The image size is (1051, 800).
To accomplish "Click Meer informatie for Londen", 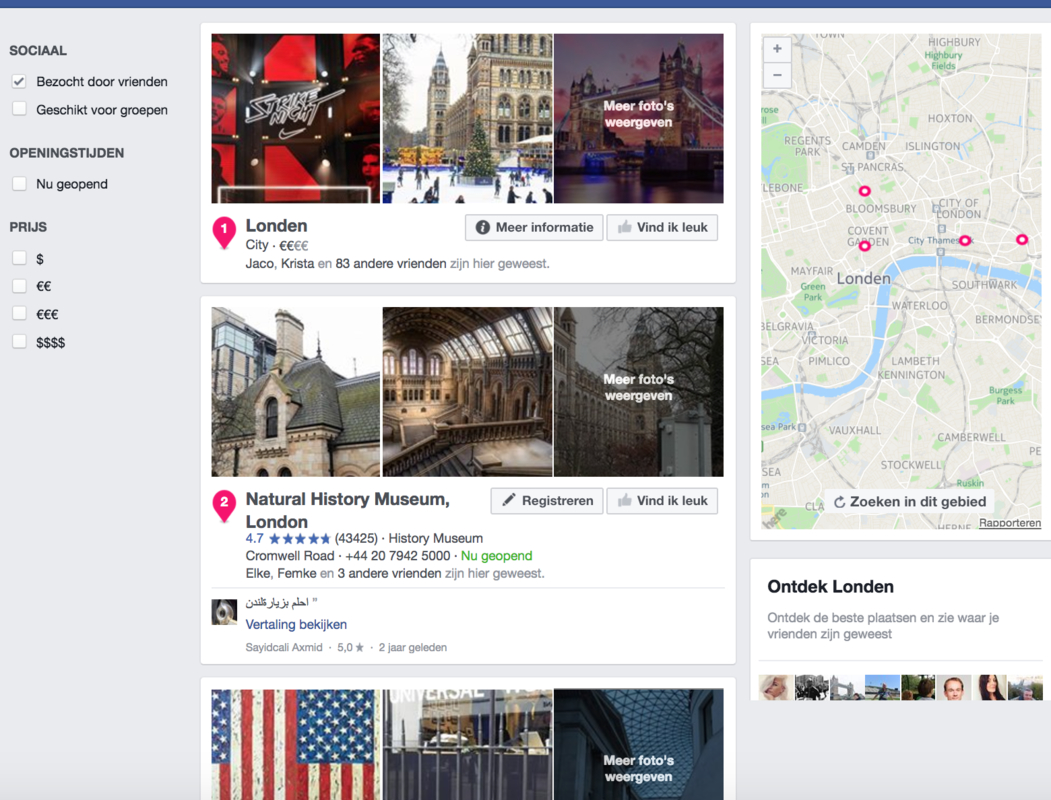I will (534, 227).
